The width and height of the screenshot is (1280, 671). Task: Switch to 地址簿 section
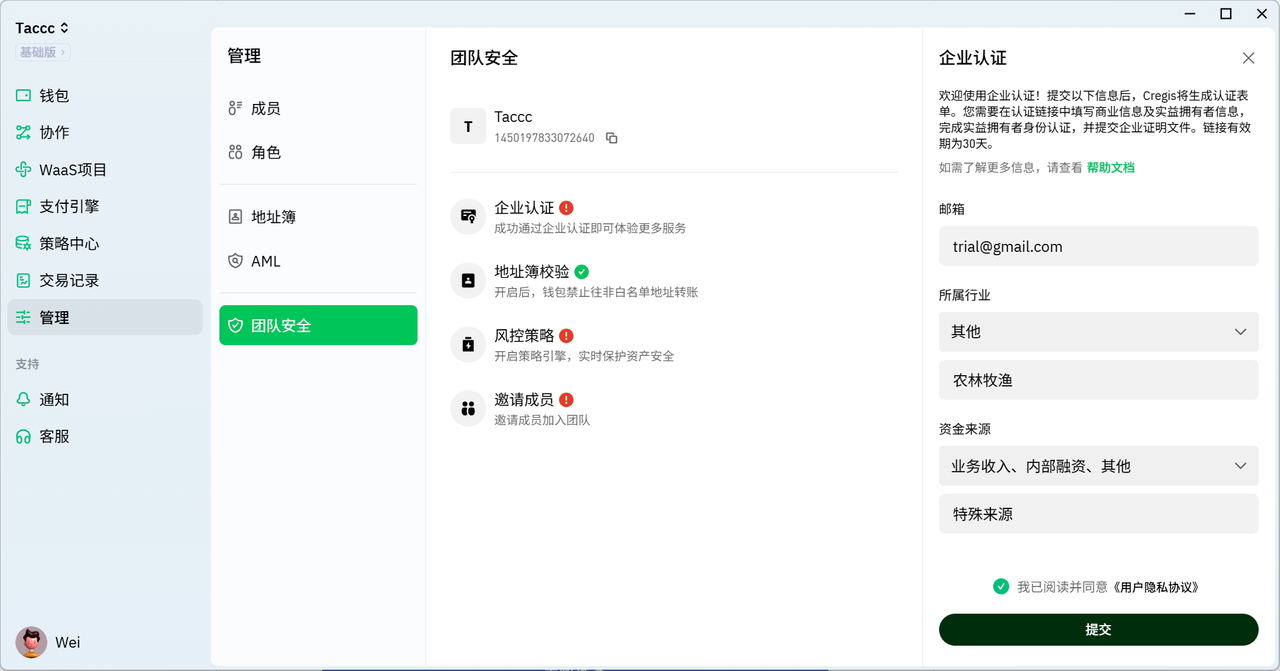tap(273, 217)
